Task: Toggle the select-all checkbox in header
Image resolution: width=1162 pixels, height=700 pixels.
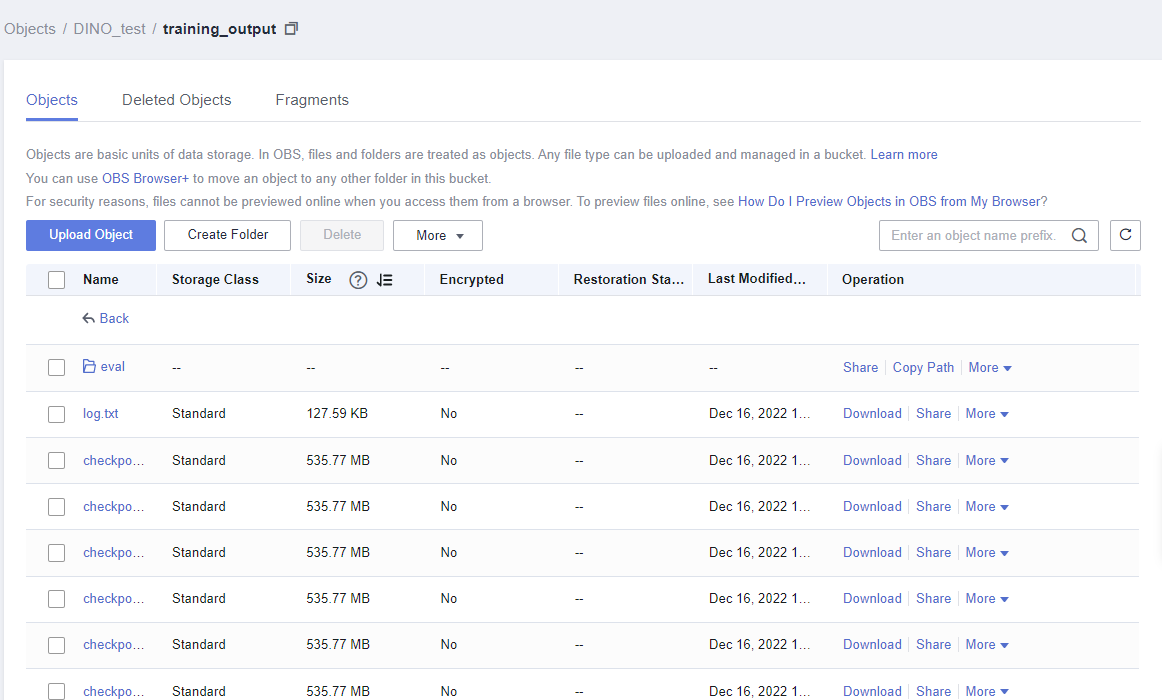Action: click(57, 280)
